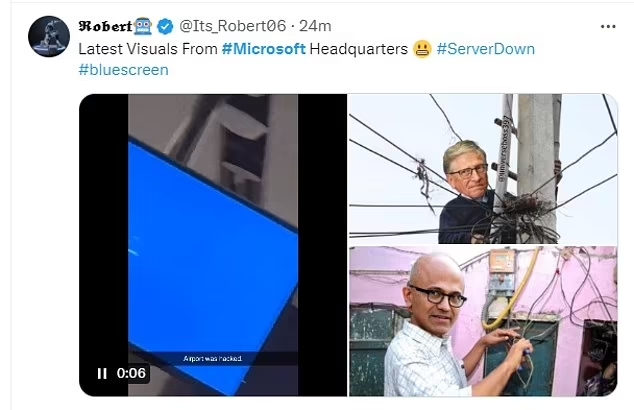
Task: Open the #ServerDown hashtag
Action: pos(486,49)
